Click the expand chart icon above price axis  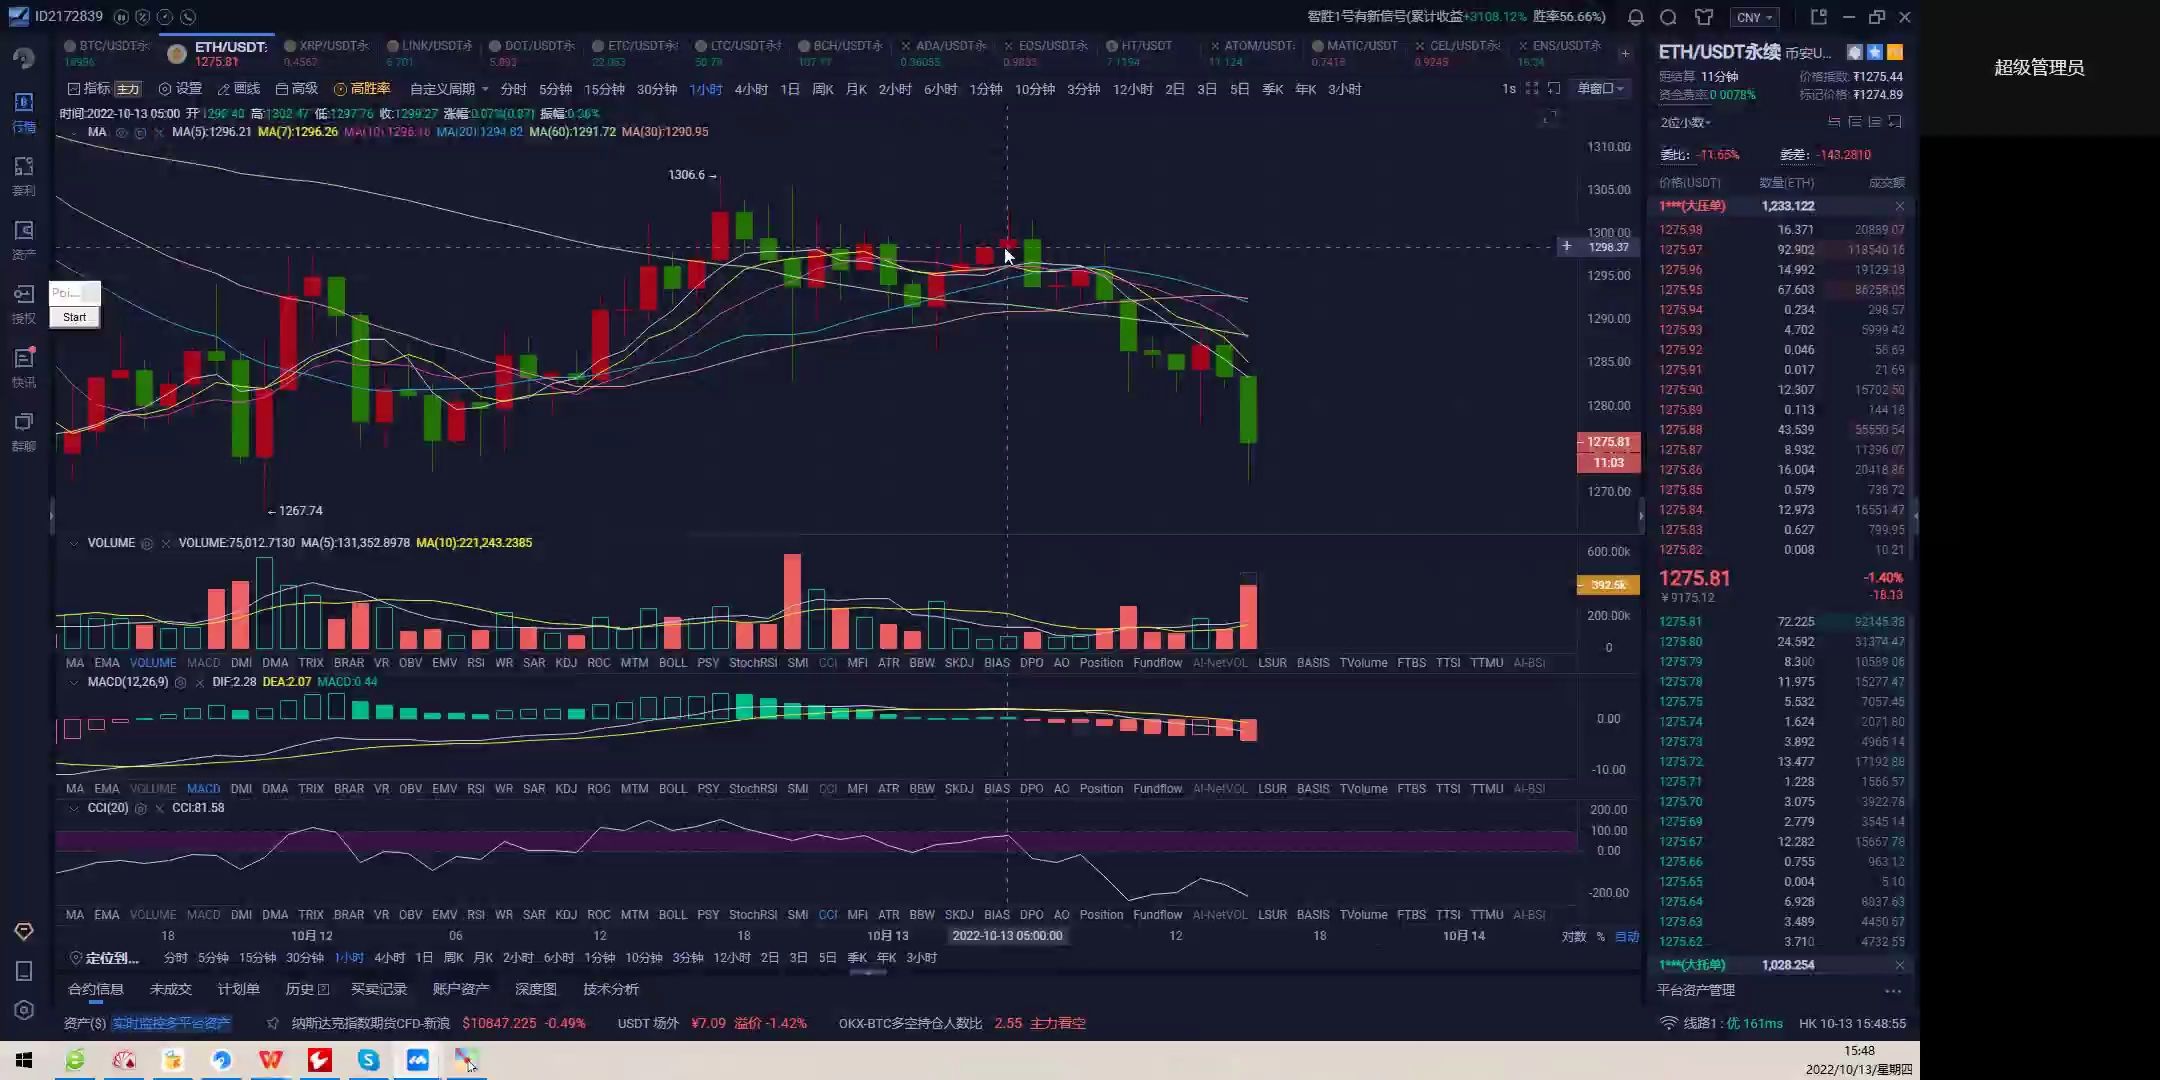tap(1549, 119)
